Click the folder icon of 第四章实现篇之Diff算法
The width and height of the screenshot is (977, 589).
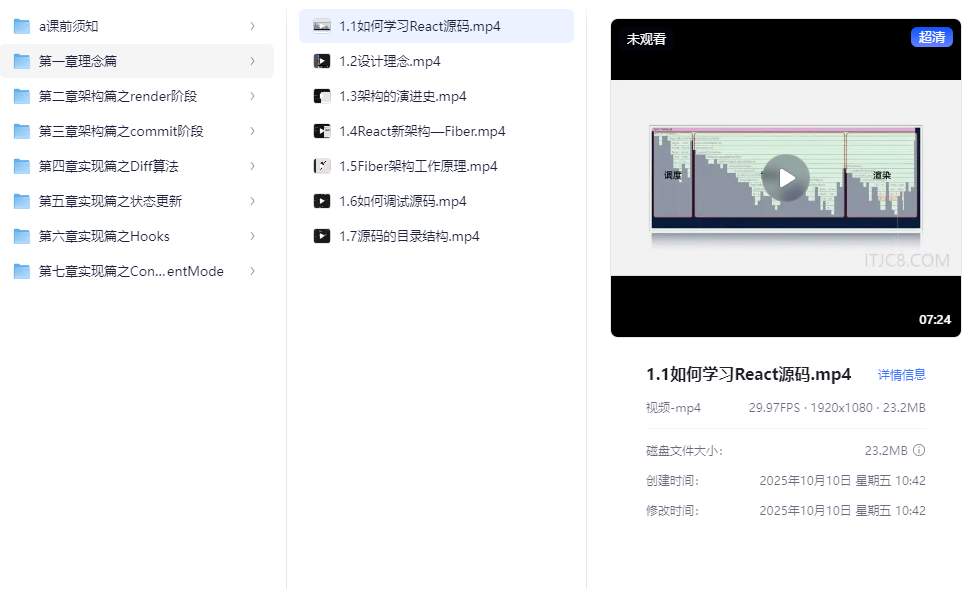22,165
